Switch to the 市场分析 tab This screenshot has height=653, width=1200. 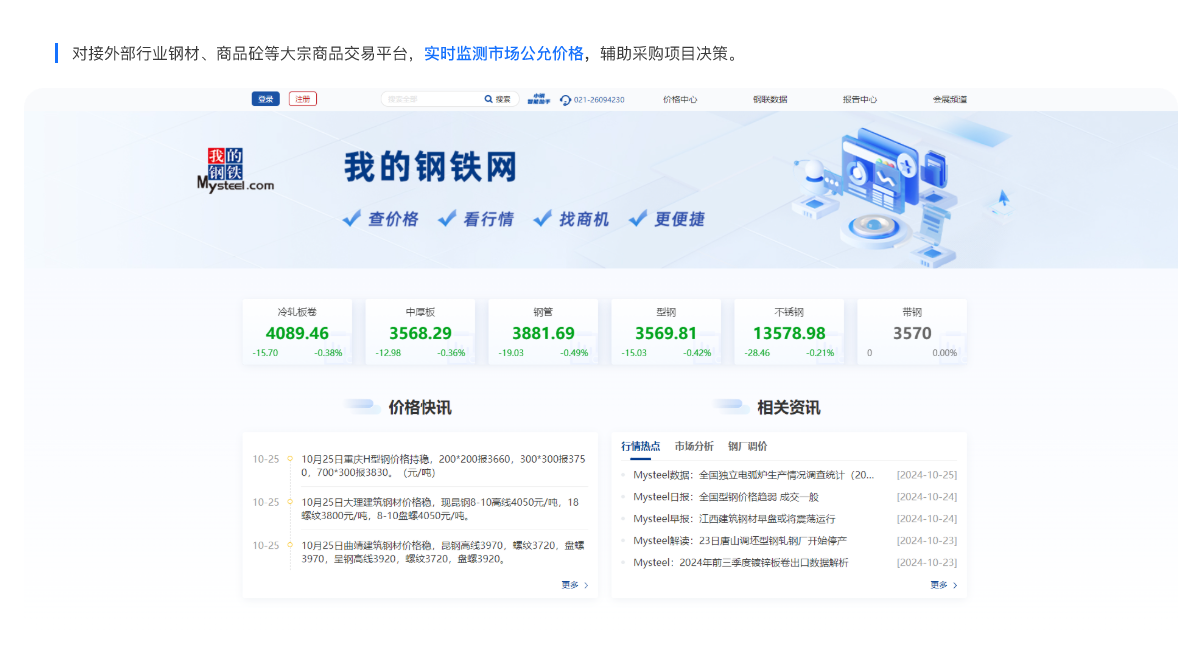point(694,446)
